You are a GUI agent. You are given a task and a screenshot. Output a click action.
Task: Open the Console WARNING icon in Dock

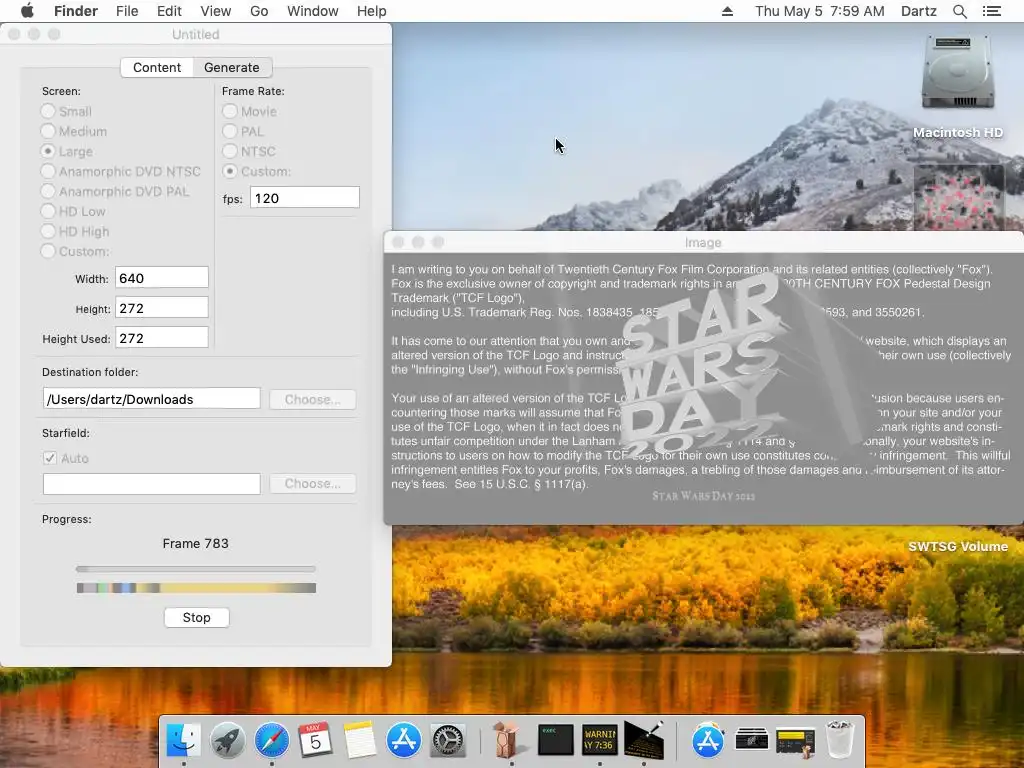[600, 740]
